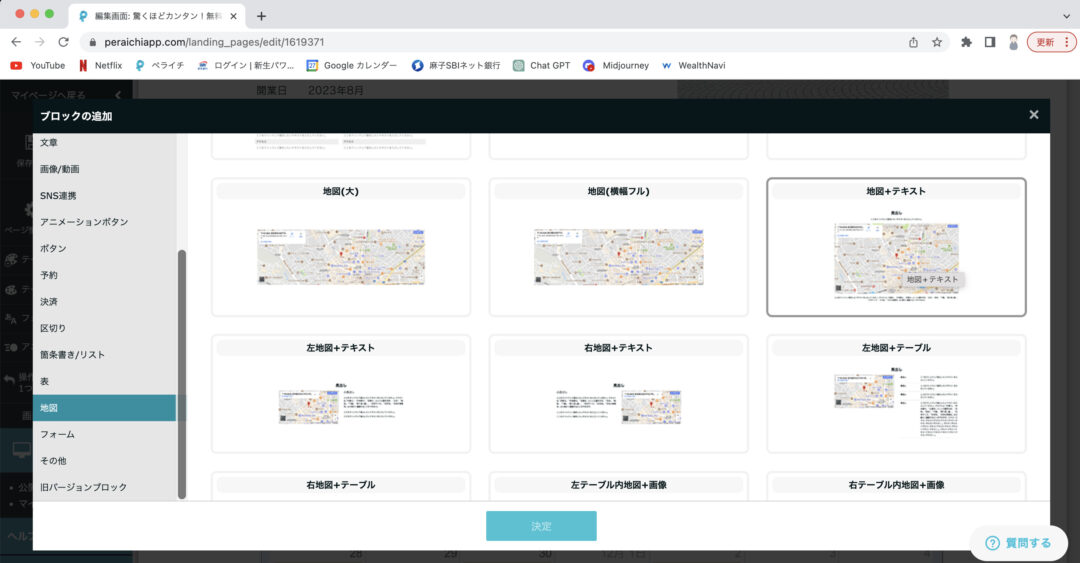This screenshot has width=1080, height=563.
Task: Go forward with the browser forward arrow
Action: pos(40,42)
